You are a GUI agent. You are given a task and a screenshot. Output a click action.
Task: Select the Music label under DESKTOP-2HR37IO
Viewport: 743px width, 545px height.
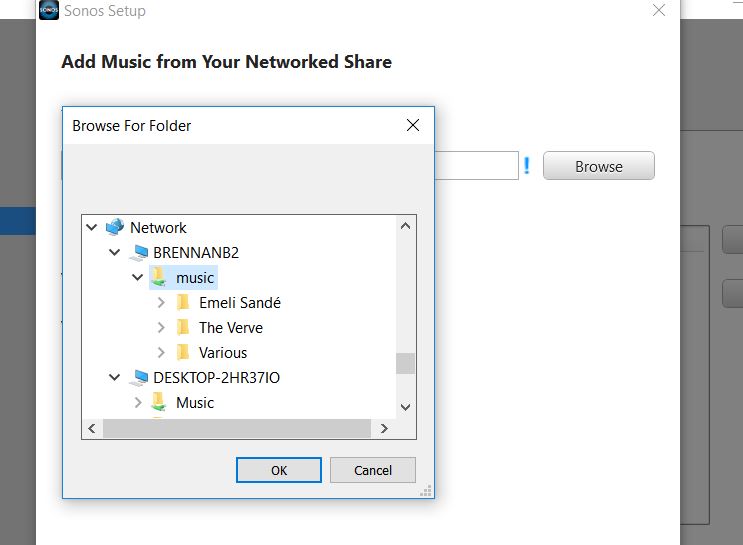(x=195, y=403)
